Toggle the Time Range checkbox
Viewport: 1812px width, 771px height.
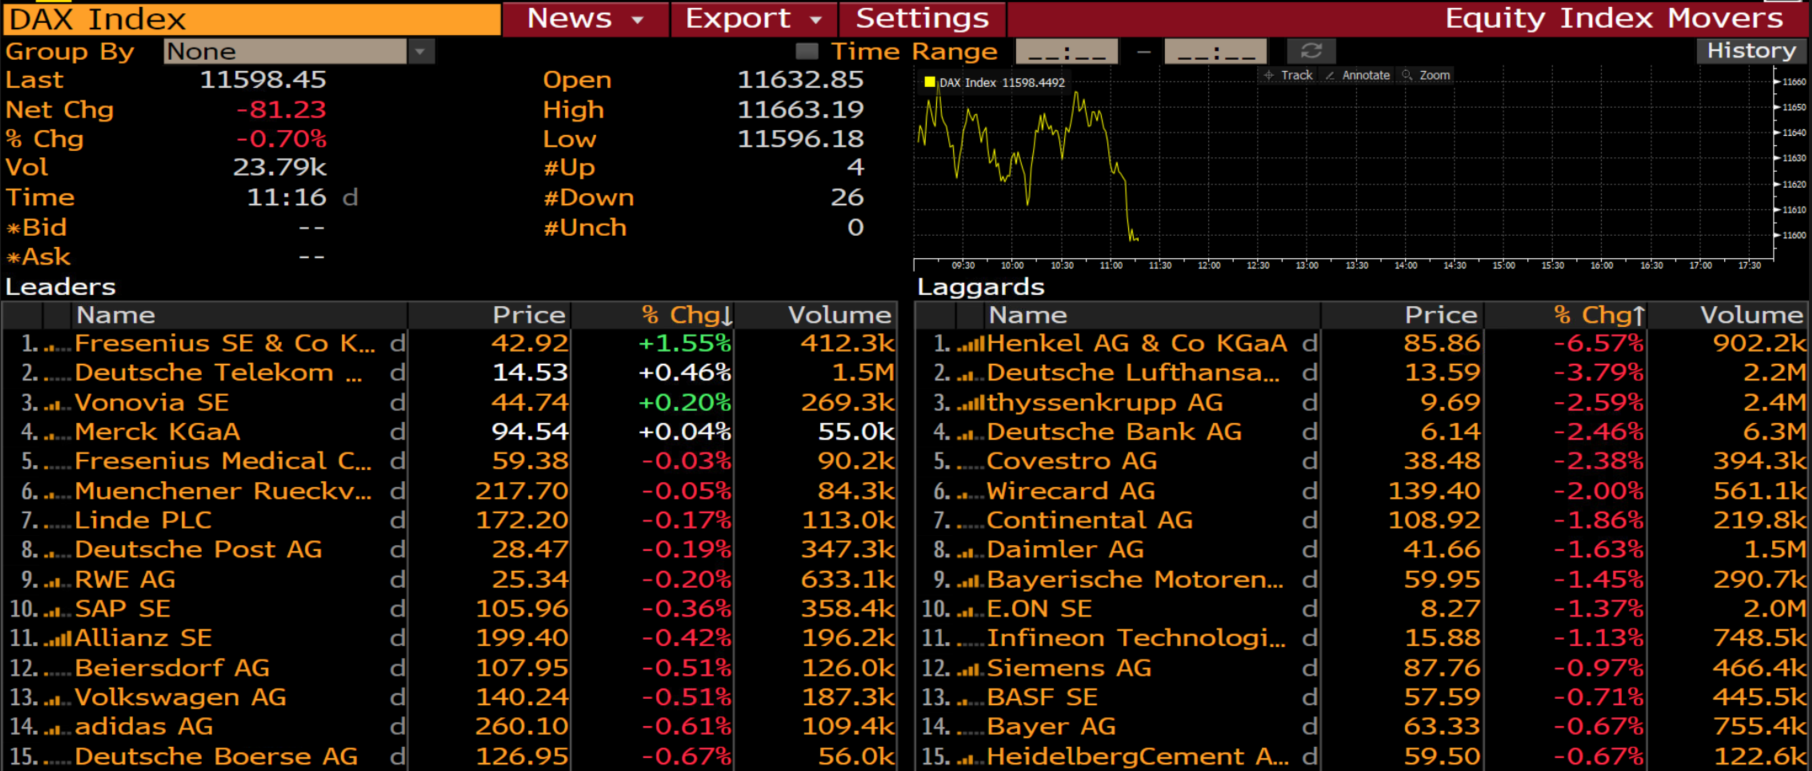pyautogui.click(x=806, y=51)
